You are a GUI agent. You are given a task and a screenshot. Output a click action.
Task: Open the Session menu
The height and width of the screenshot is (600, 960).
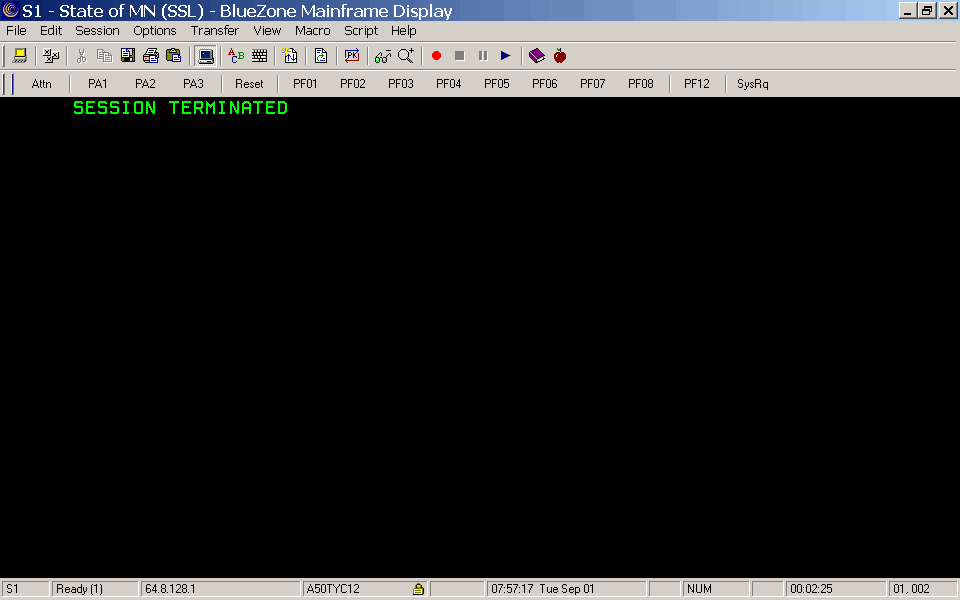coord(97,31)
